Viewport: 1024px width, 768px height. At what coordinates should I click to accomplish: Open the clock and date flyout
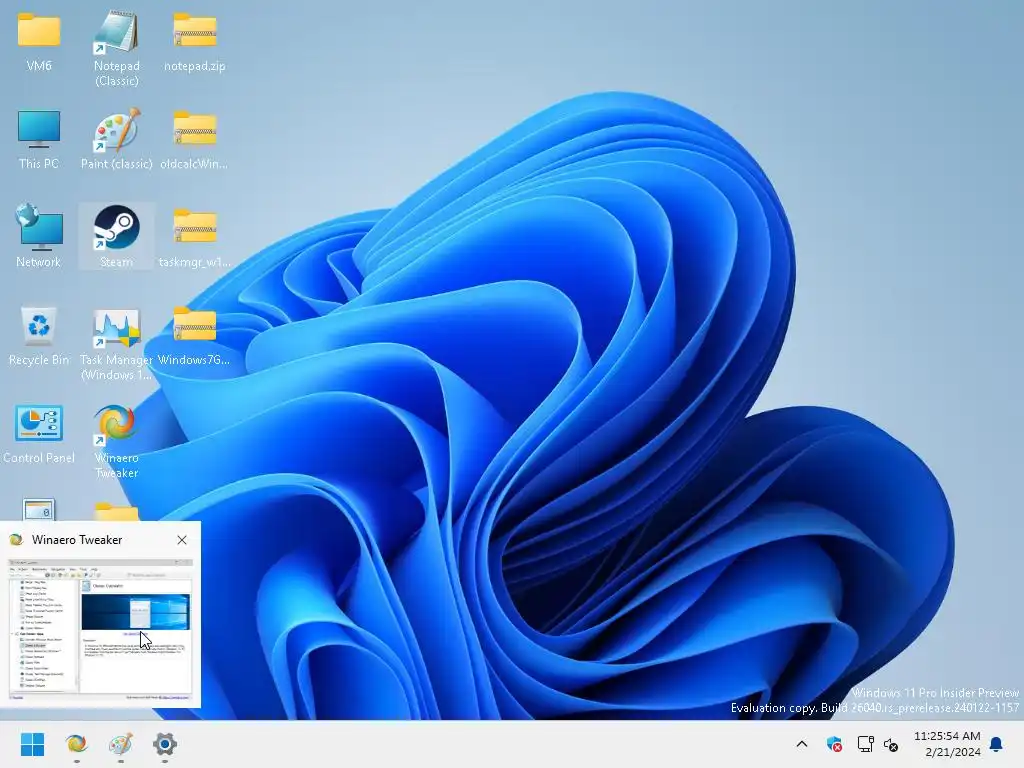tap(947, 744)
